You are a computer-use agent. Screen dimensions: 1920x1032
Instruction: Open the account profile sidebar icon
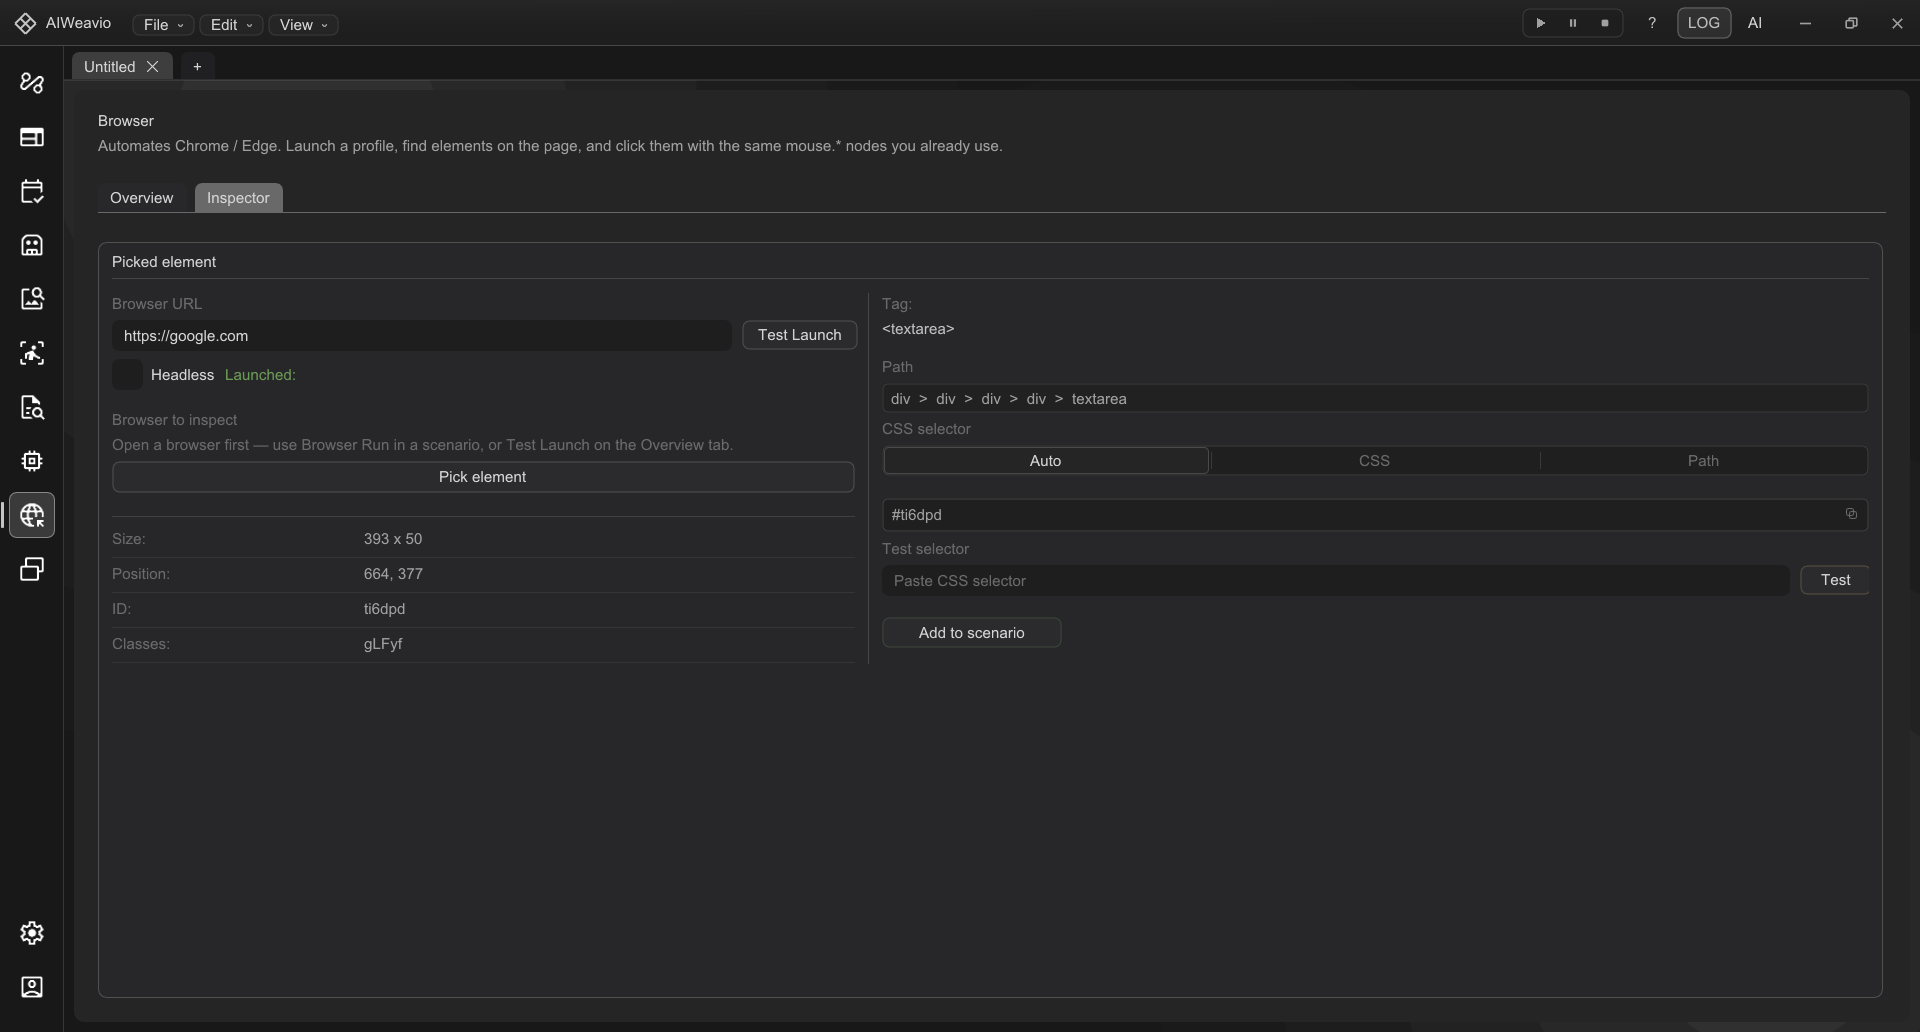pyautogui.click(x=32, y=987)
